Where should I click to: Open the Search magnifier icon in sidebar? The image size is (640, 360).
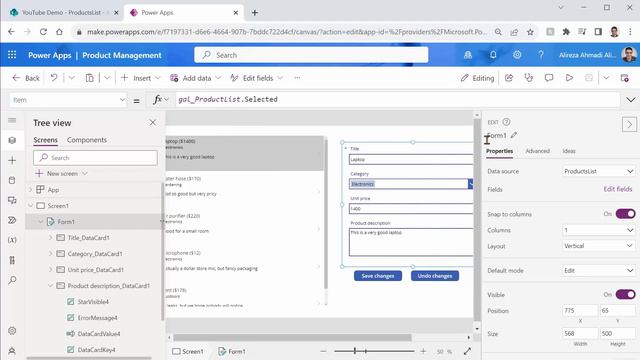pyautogui.click(x=12, y=280)
